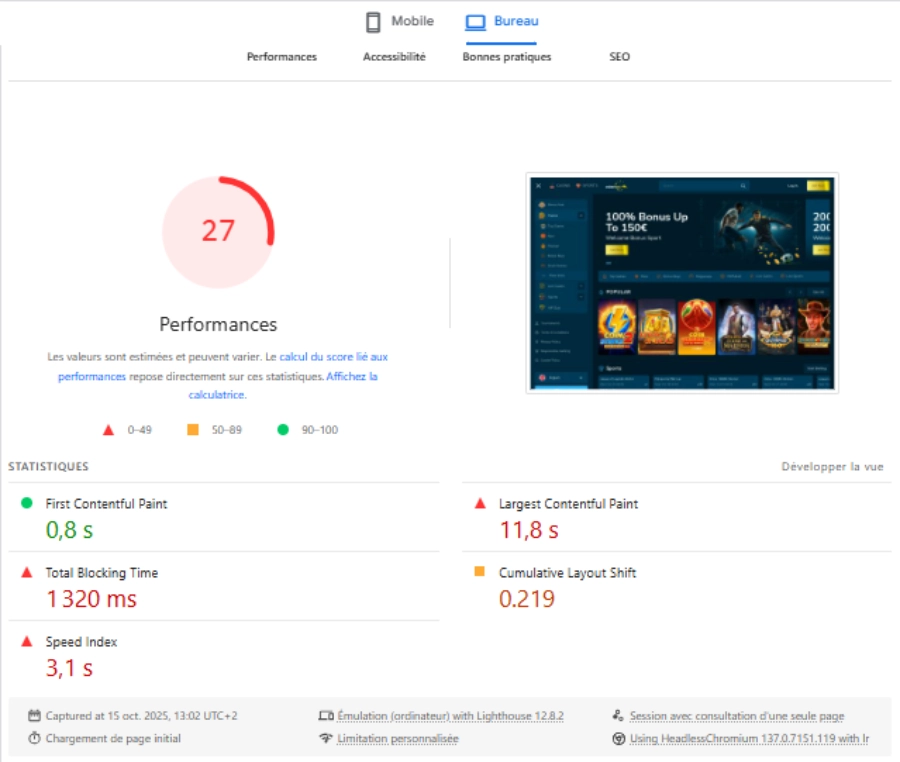
Task: Select the Bureau desktop tab
Action: tap(515, 21)
